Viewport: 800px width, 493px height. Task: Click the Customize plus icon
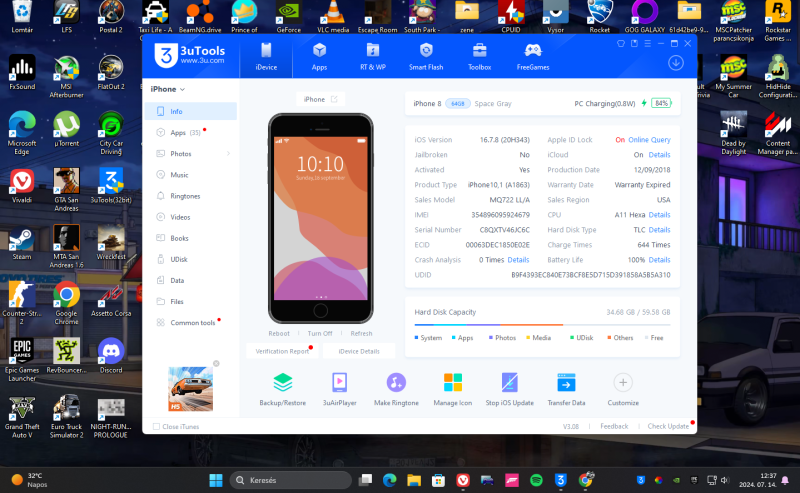[x=622, y=382]
